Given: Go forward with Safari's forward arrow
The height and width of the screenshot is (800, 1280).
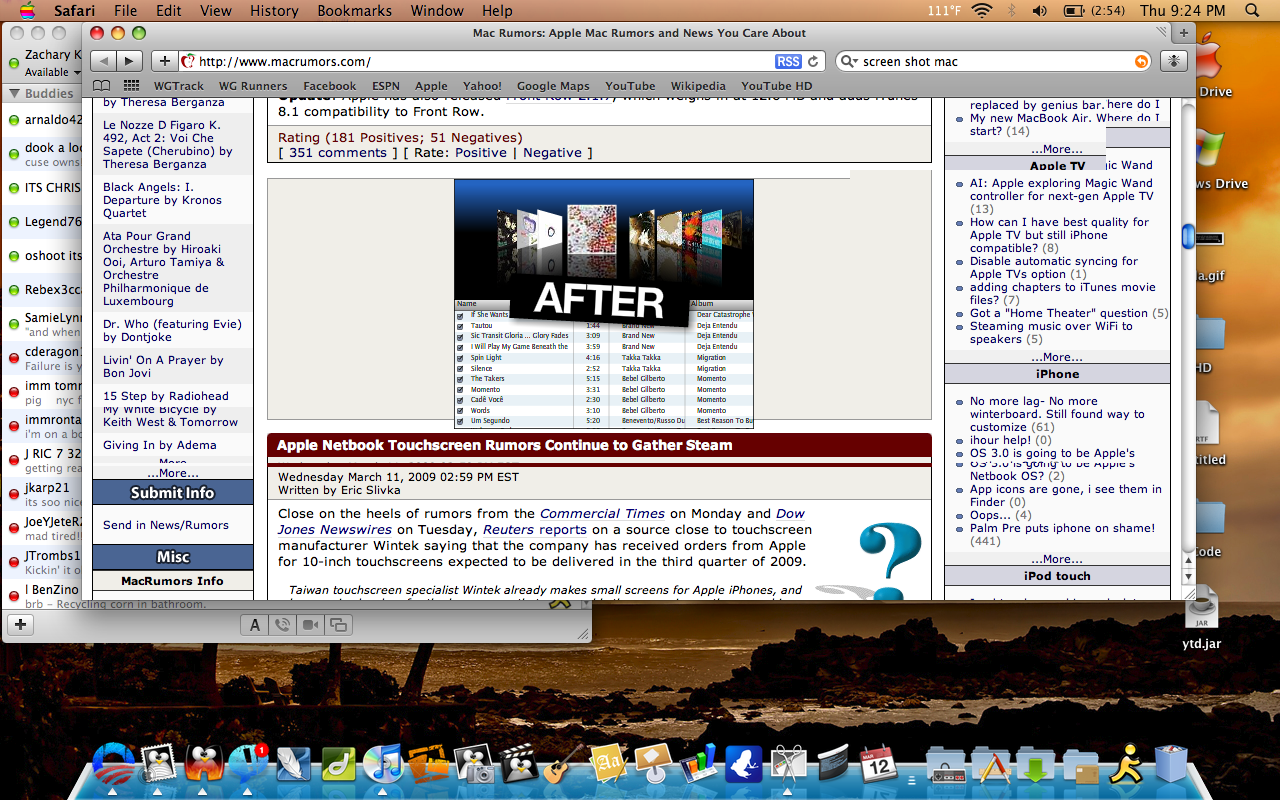Looking at the screenshot, I should pos(130,61).
